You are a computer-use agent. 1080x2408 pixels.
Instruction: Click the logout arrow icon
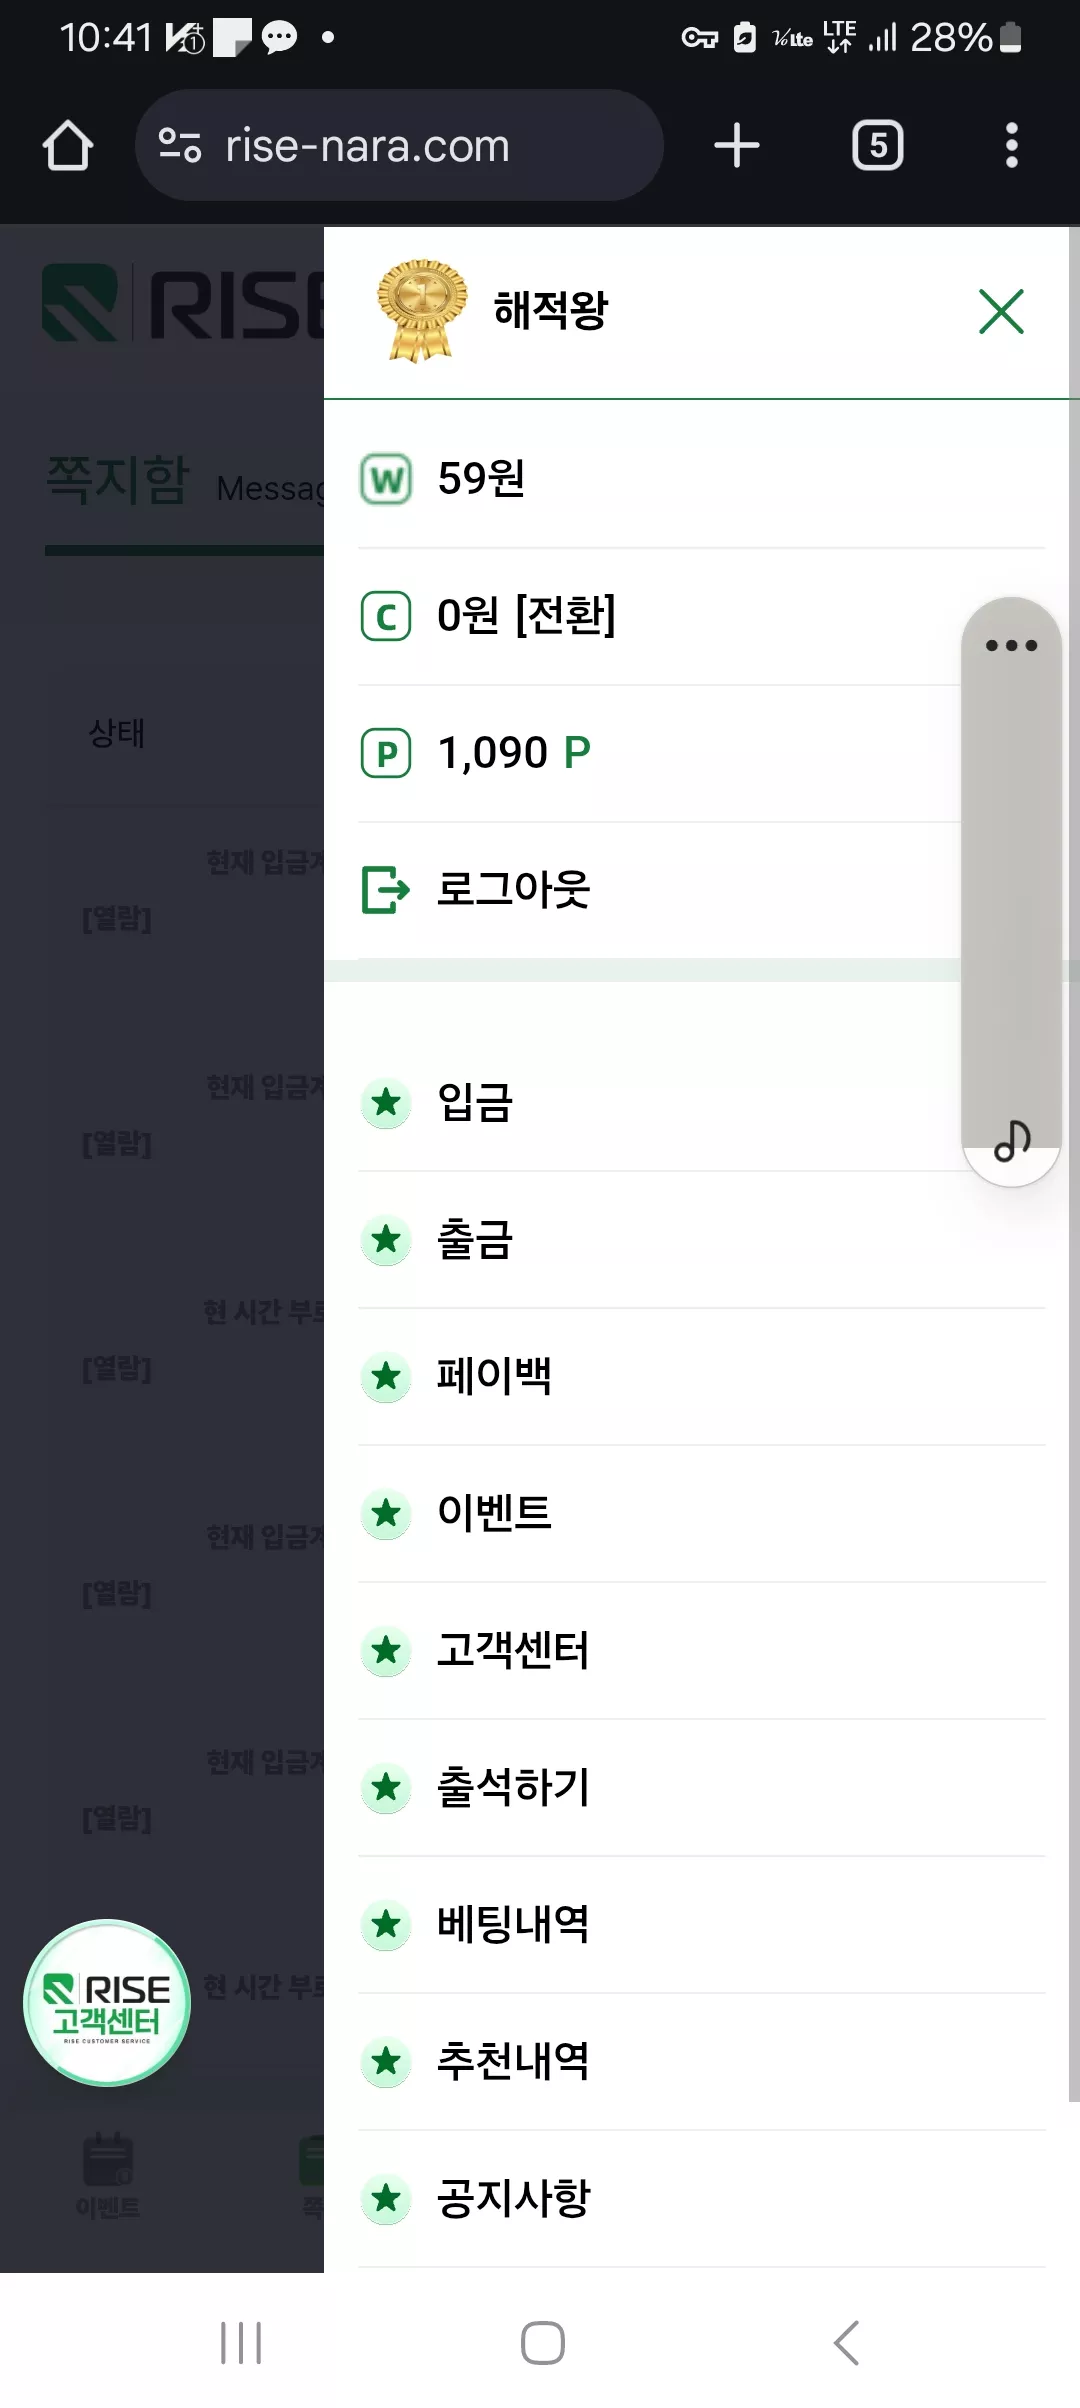pyautogui.click(x=385, y=889)
